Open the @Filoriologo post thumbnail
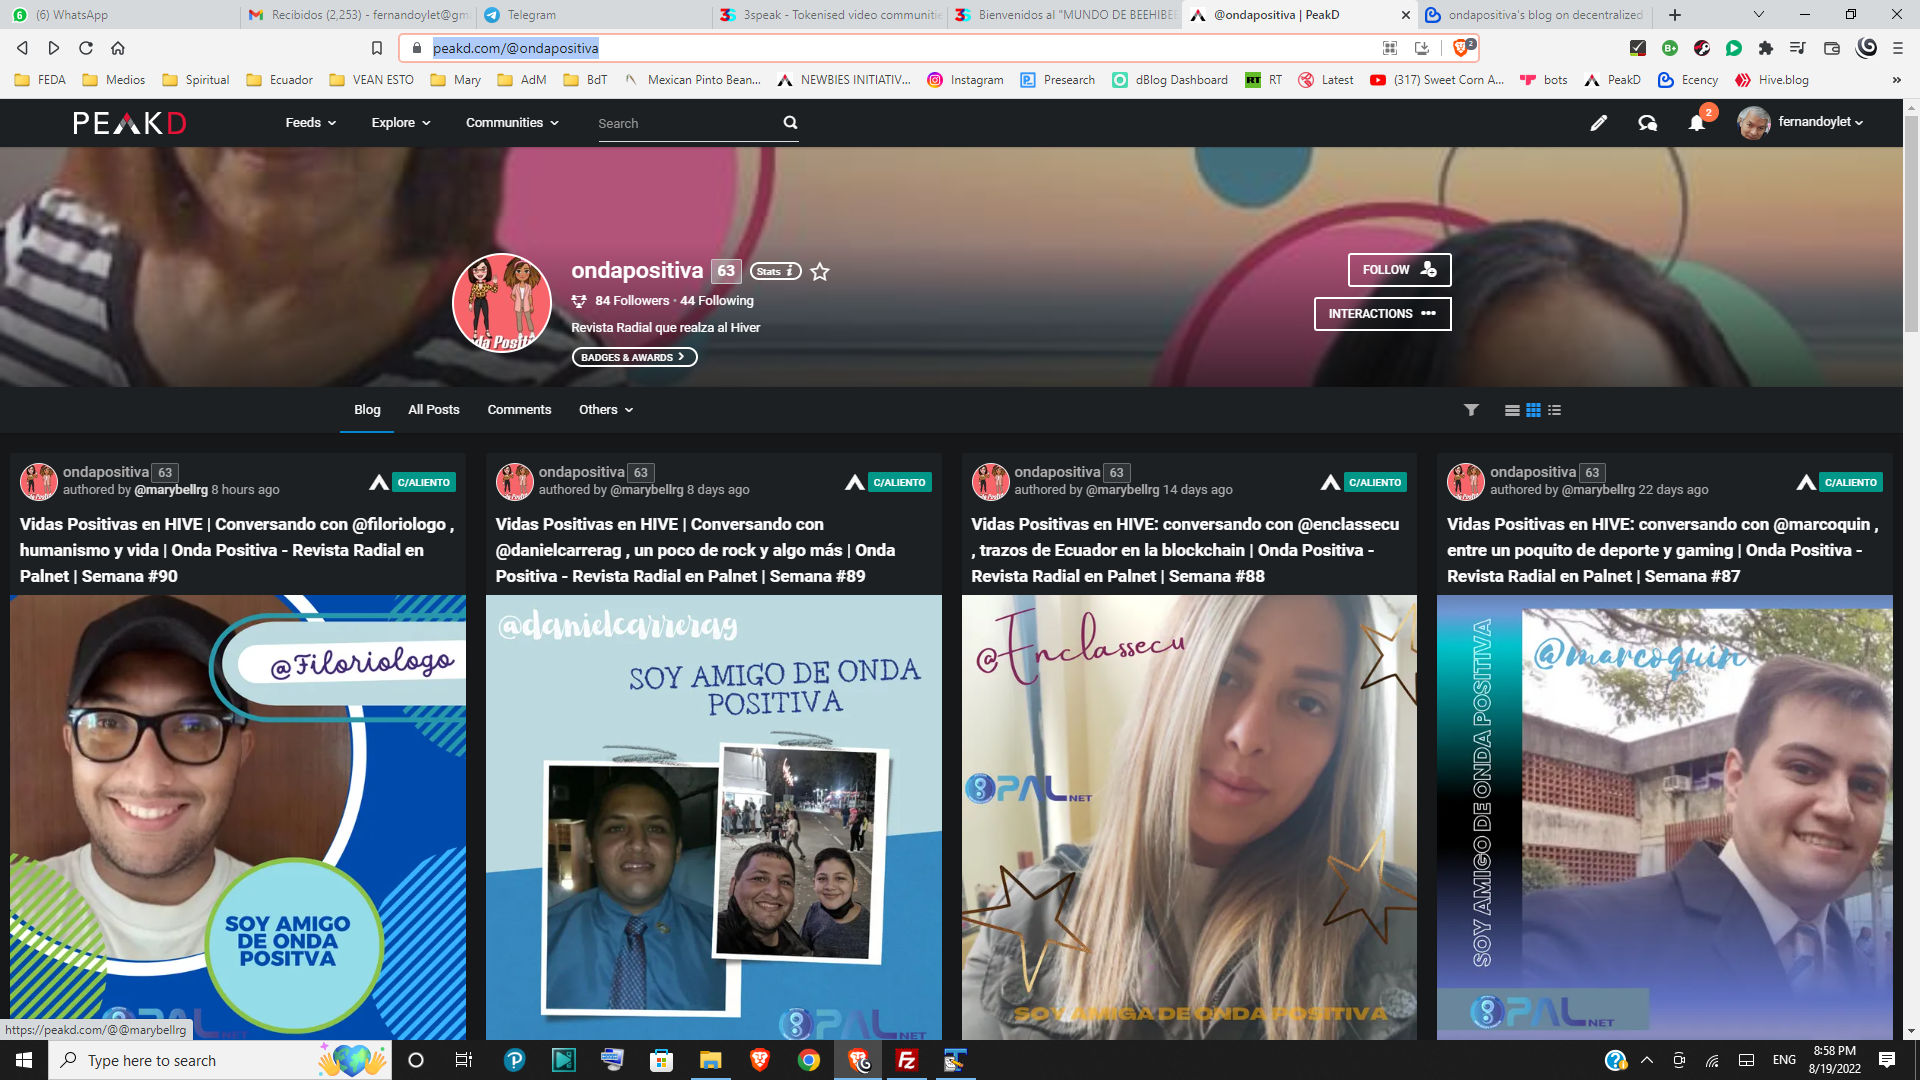The height and width of the screenshot is (1080, 1920). tap(238, 817)
